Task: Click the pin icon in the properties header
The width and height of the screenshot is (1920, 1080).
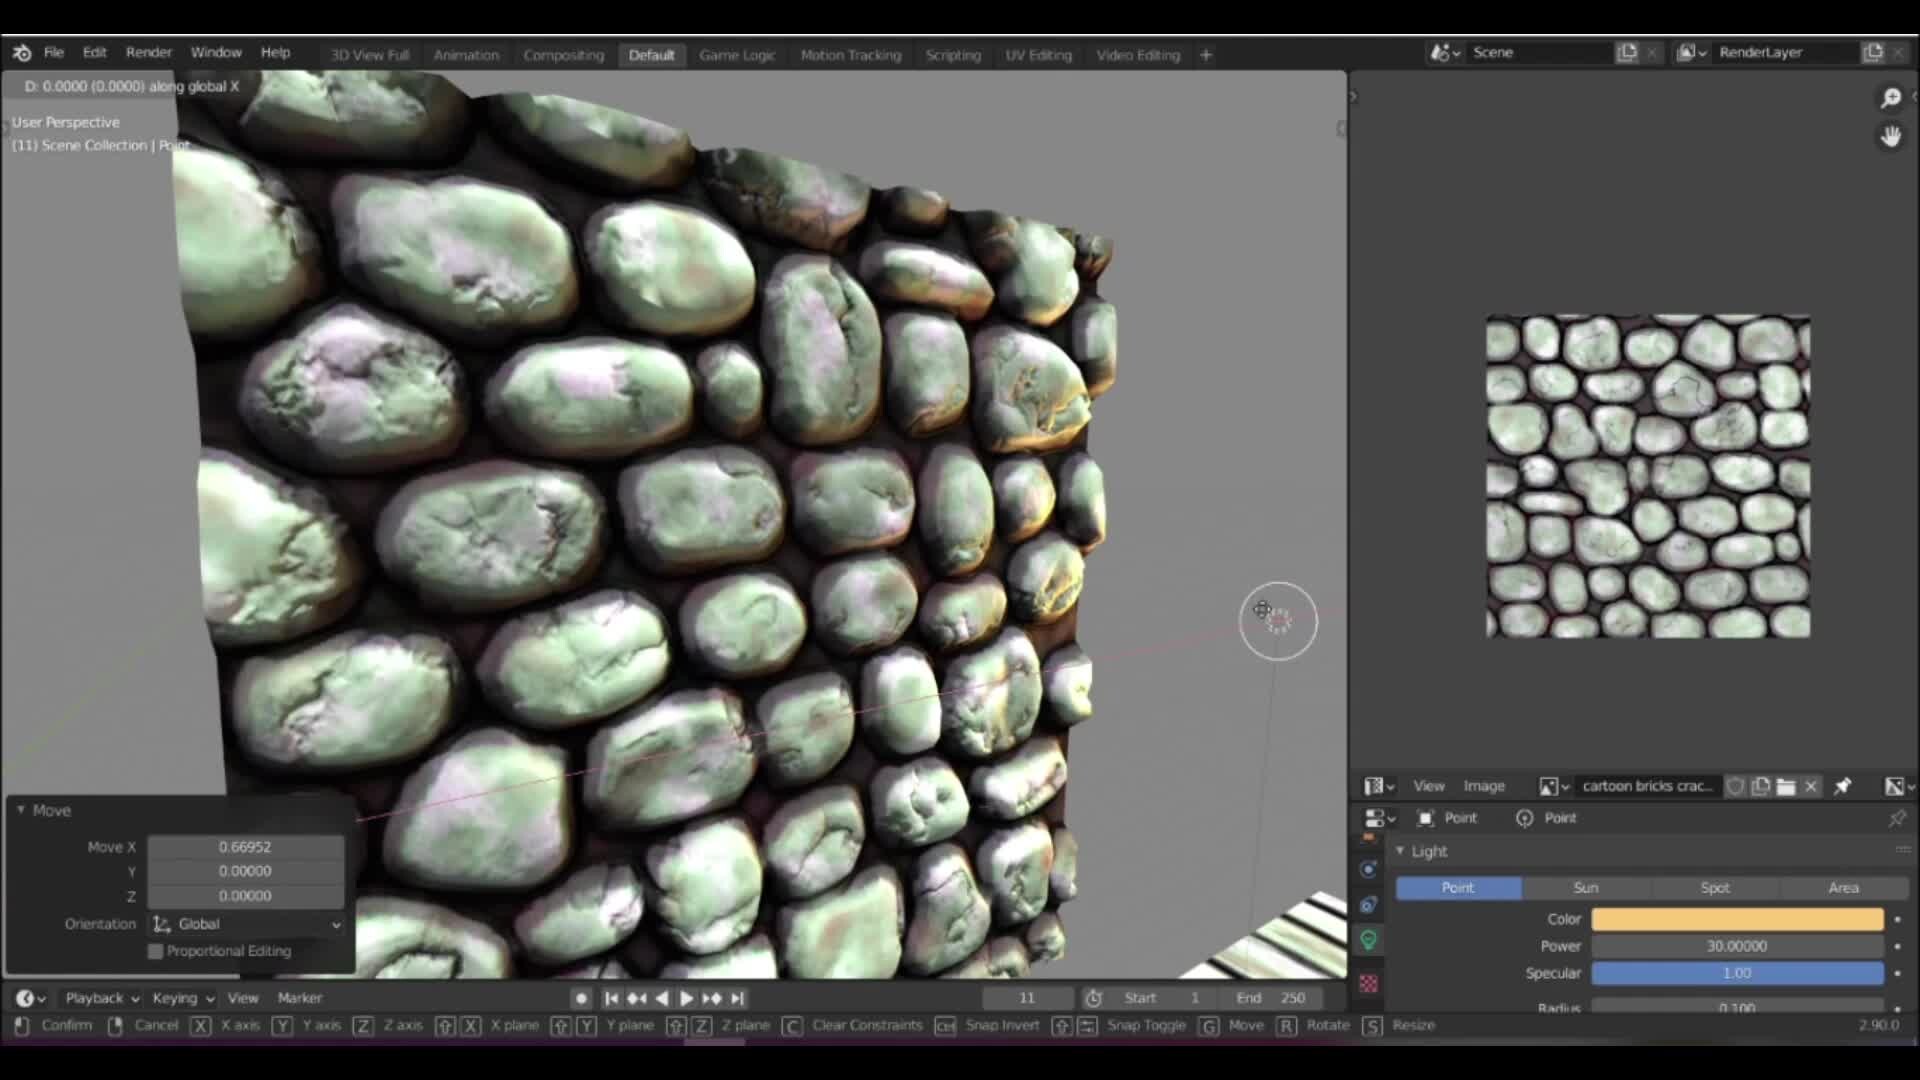Action: pyautogui.click(x=1896, y=819)
